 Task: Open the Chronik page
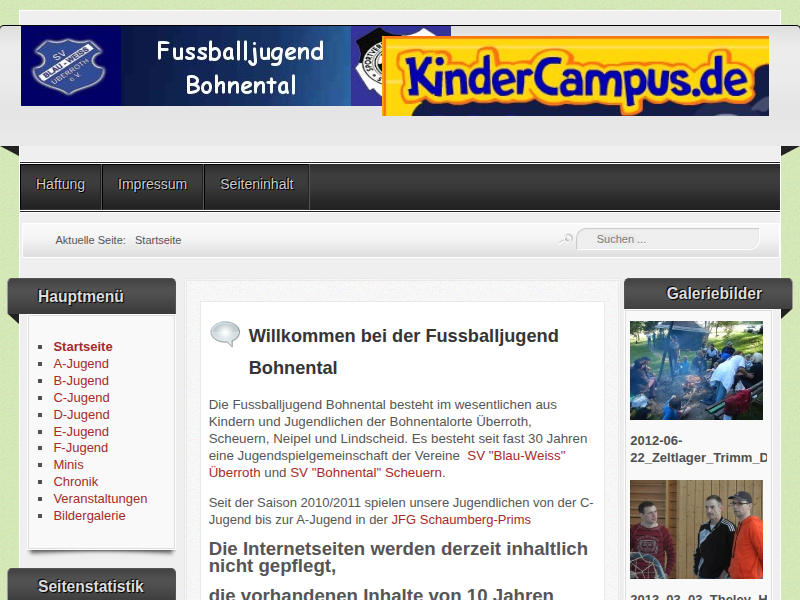[76, 482]
